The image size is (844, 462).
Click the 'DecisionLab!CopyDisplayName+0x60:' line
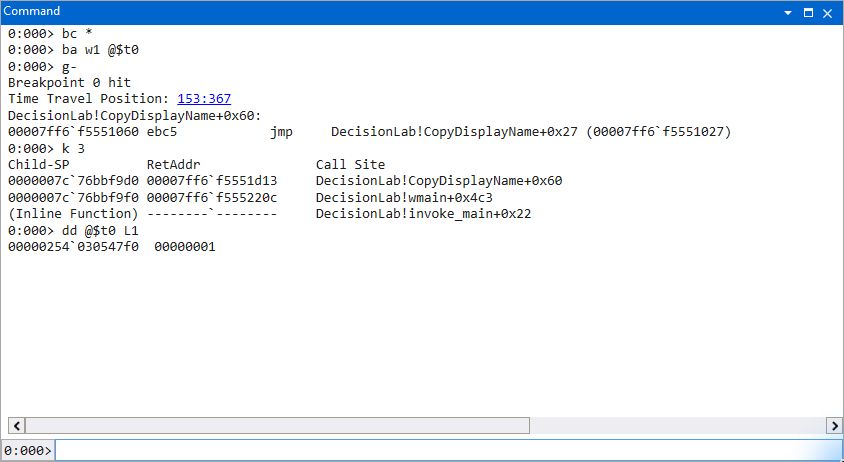[x=135, y=115]
